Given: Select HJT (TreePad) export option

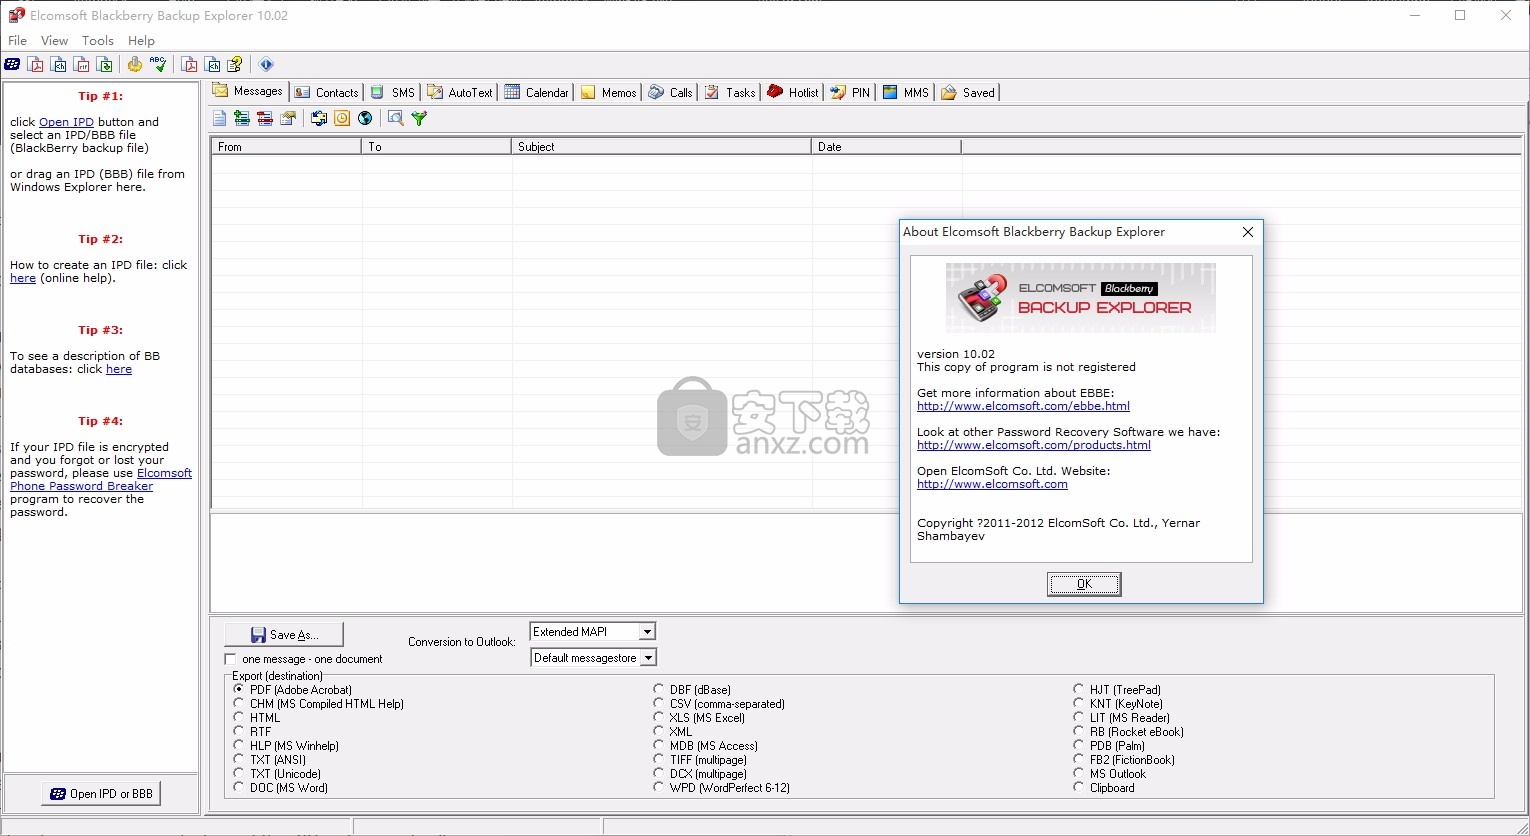Looking at the screenshot, I should pos(1079,689).
